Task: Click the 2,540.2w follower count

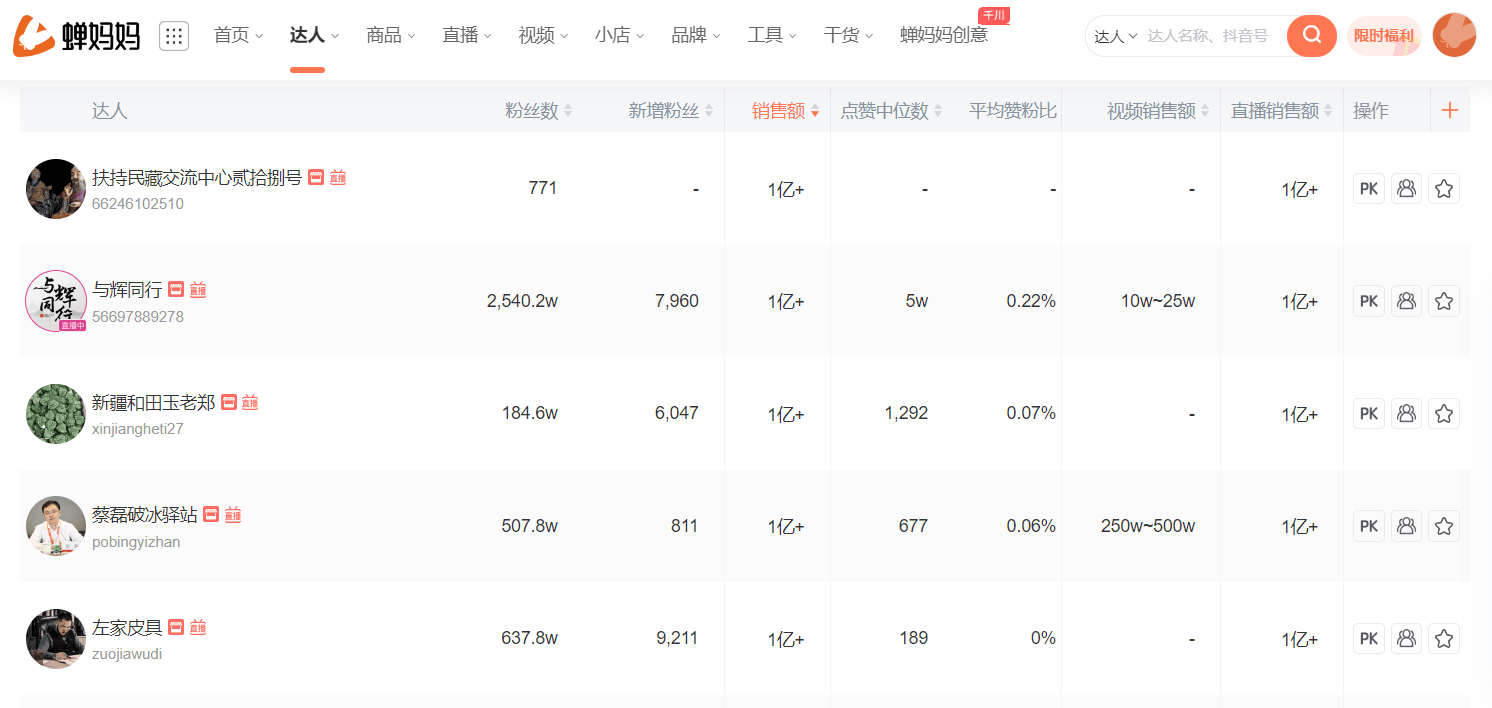Action: click(522, 301)
